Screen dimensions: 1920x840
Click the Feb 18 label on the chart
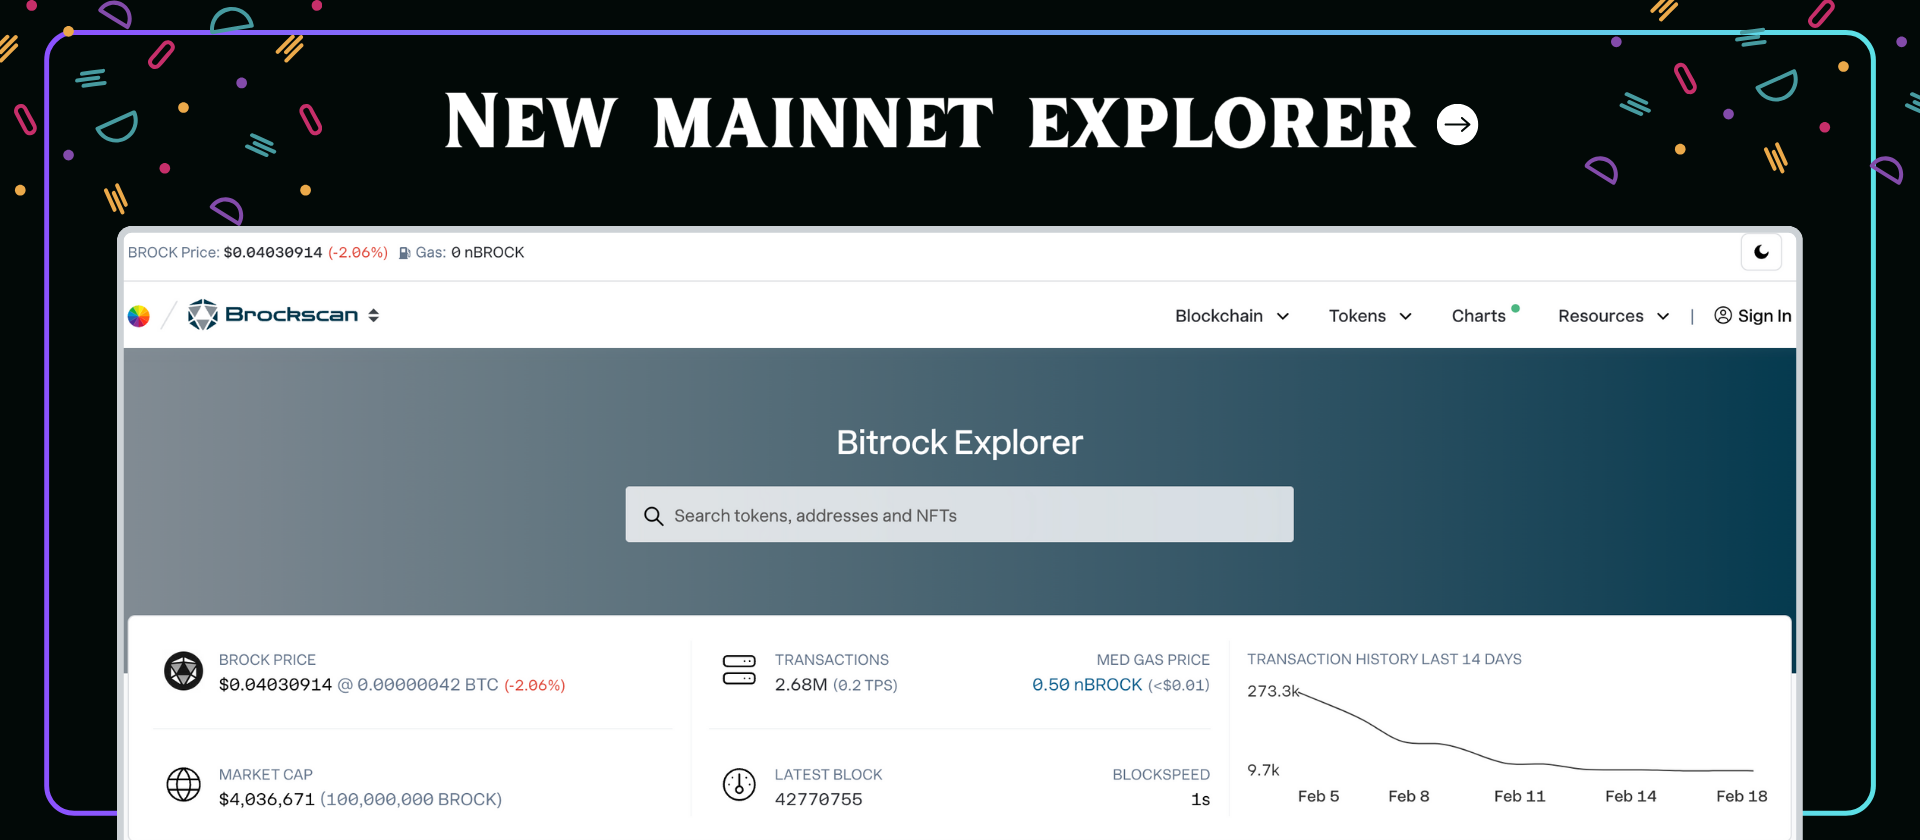[x=1741, y=796]
